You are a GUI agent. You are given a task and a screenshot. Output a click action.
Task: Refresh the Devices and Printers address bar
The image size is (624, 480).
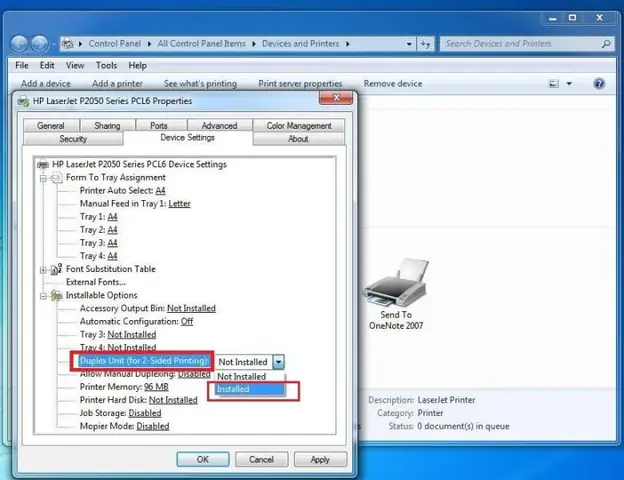coord(426,44)
